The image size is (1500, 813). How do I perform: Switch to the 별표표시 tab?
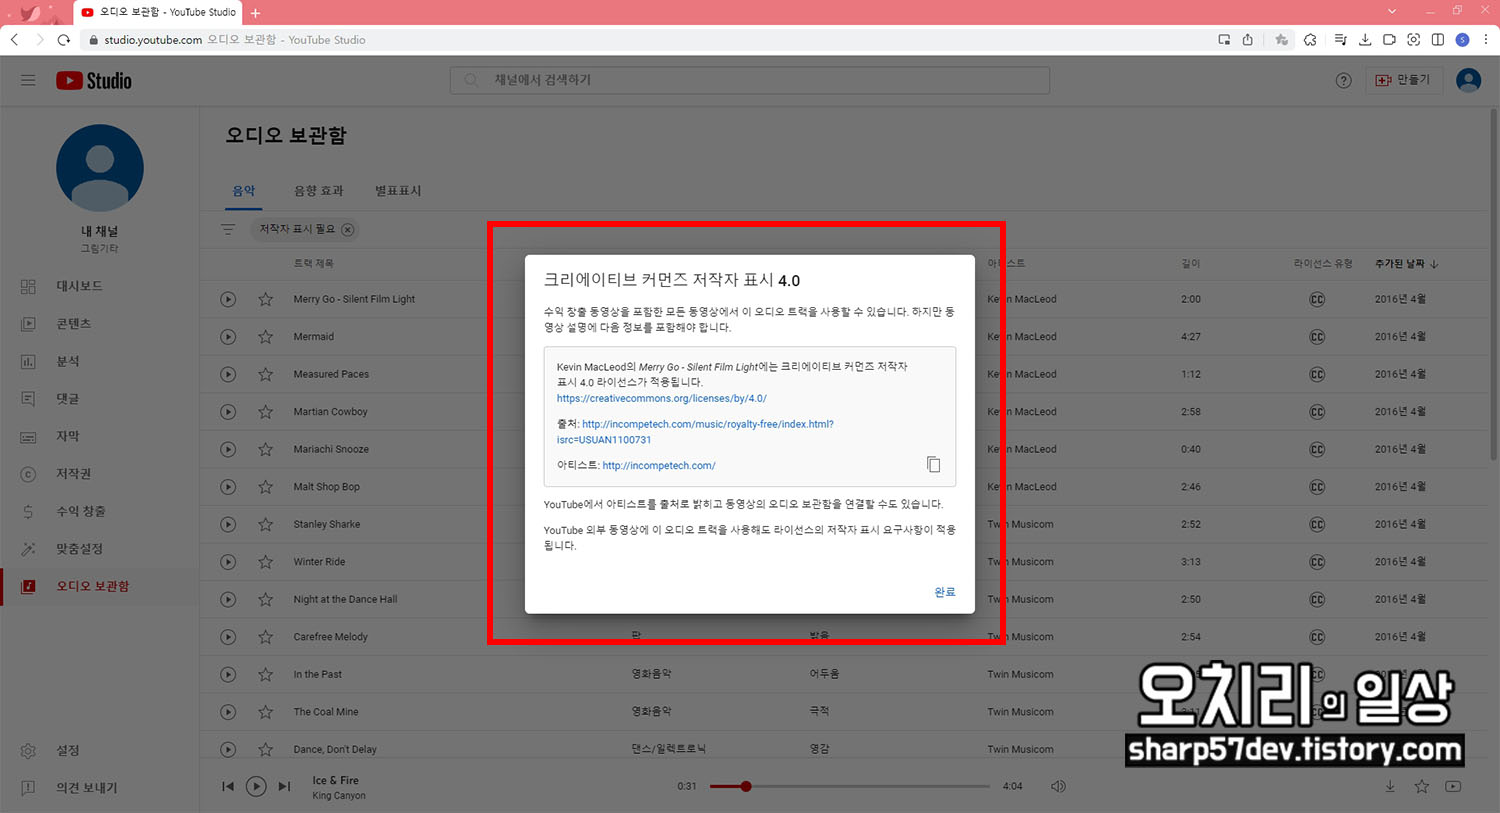tap(398, 190)
